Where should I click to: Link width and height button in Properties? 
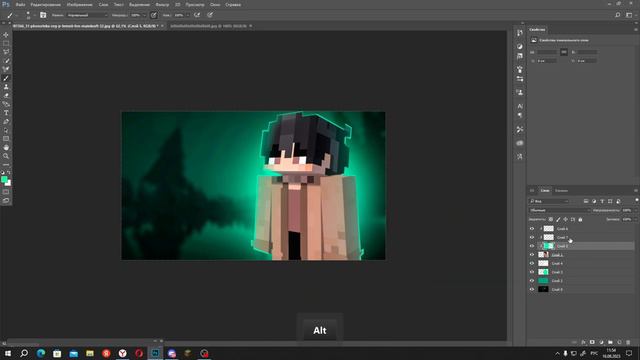tap(564, 52)
